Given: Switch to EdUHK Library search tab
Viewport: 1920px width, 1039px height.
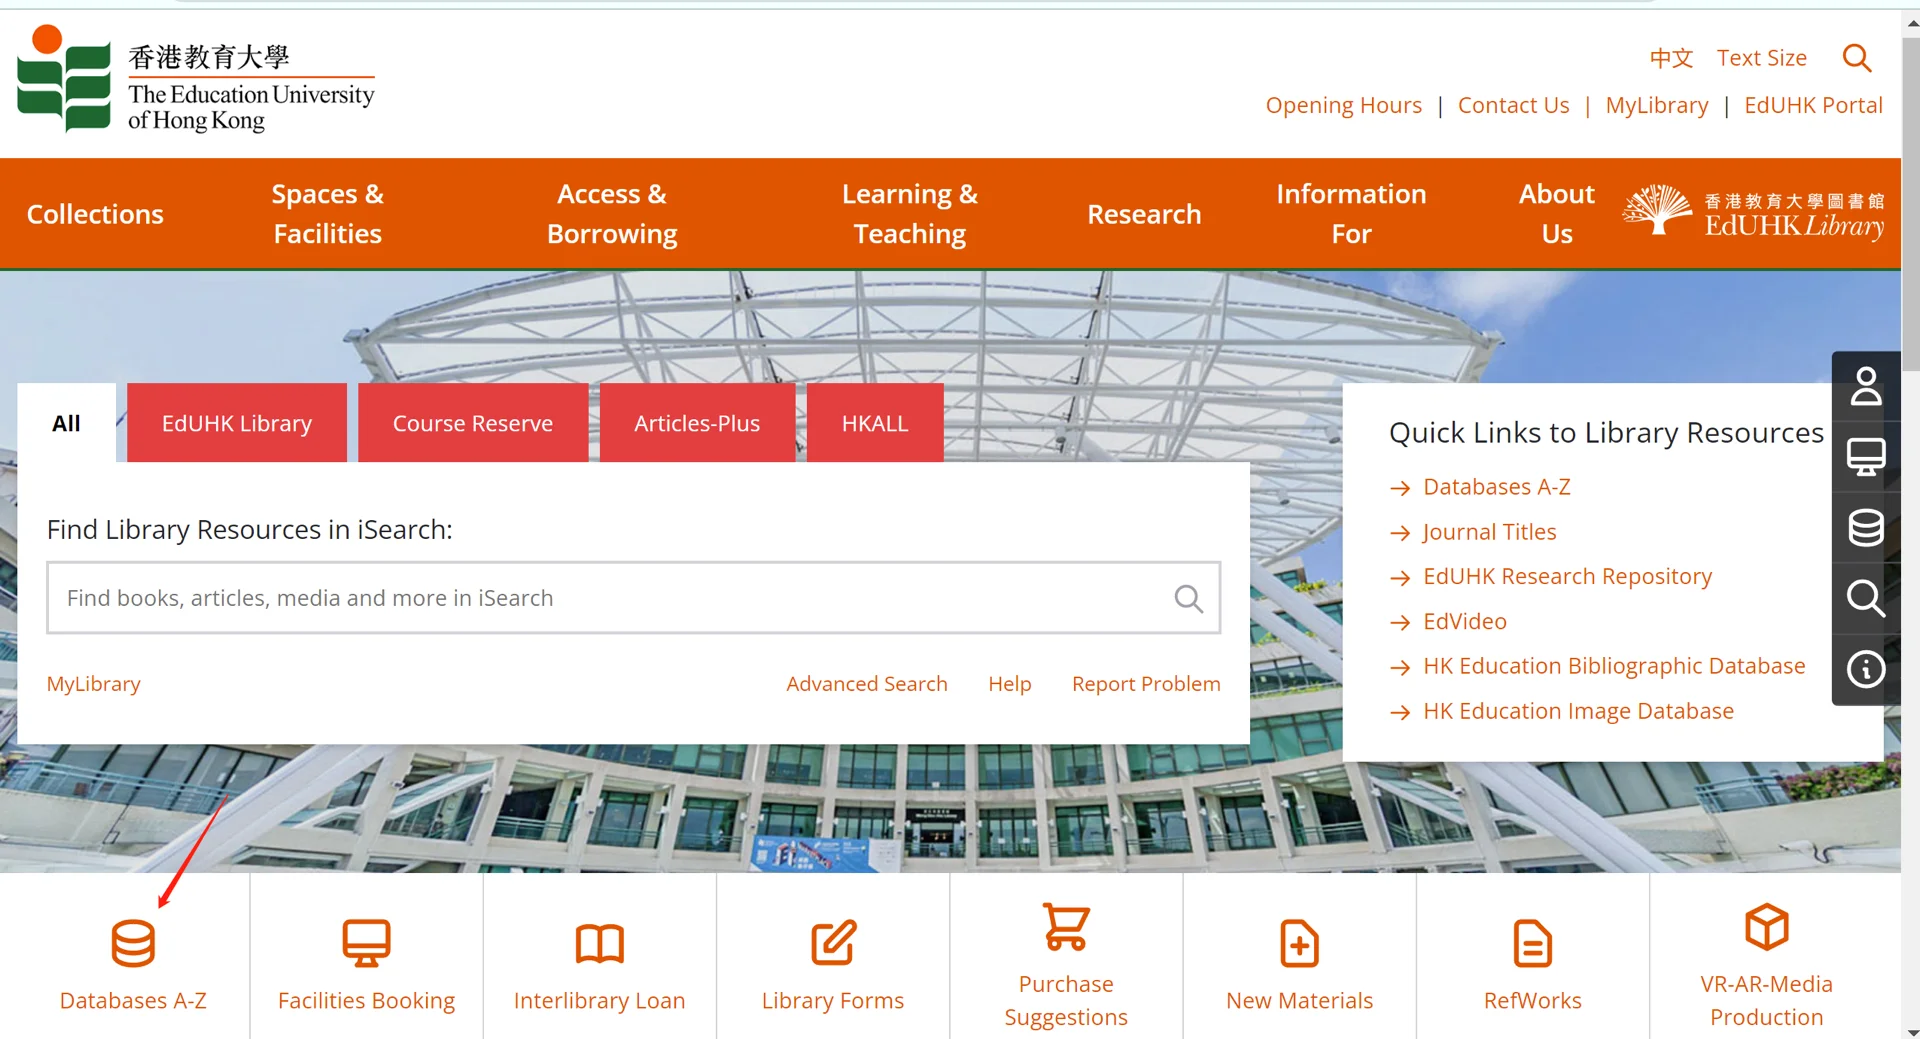Looking at the screenshot, I should point(237,423).
